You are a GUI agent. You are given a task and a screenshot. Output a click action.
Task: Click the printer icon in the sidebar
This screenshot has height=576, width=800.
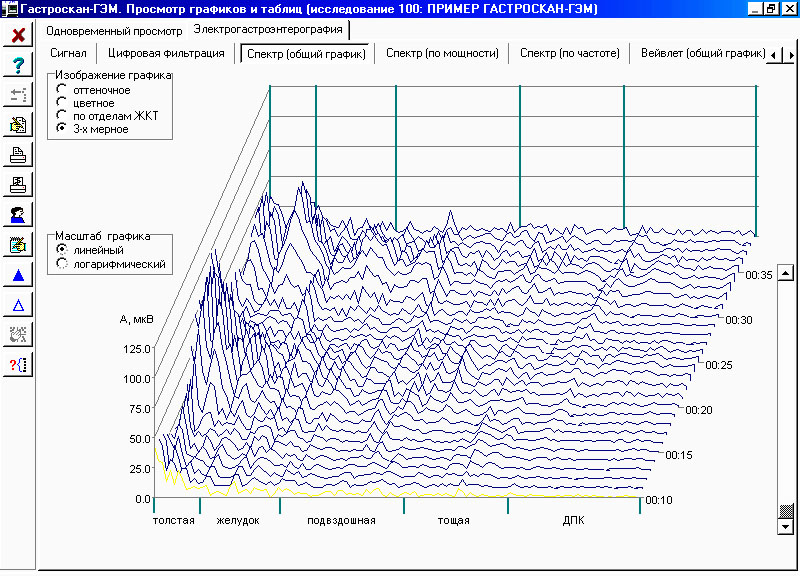coord(18,155)
